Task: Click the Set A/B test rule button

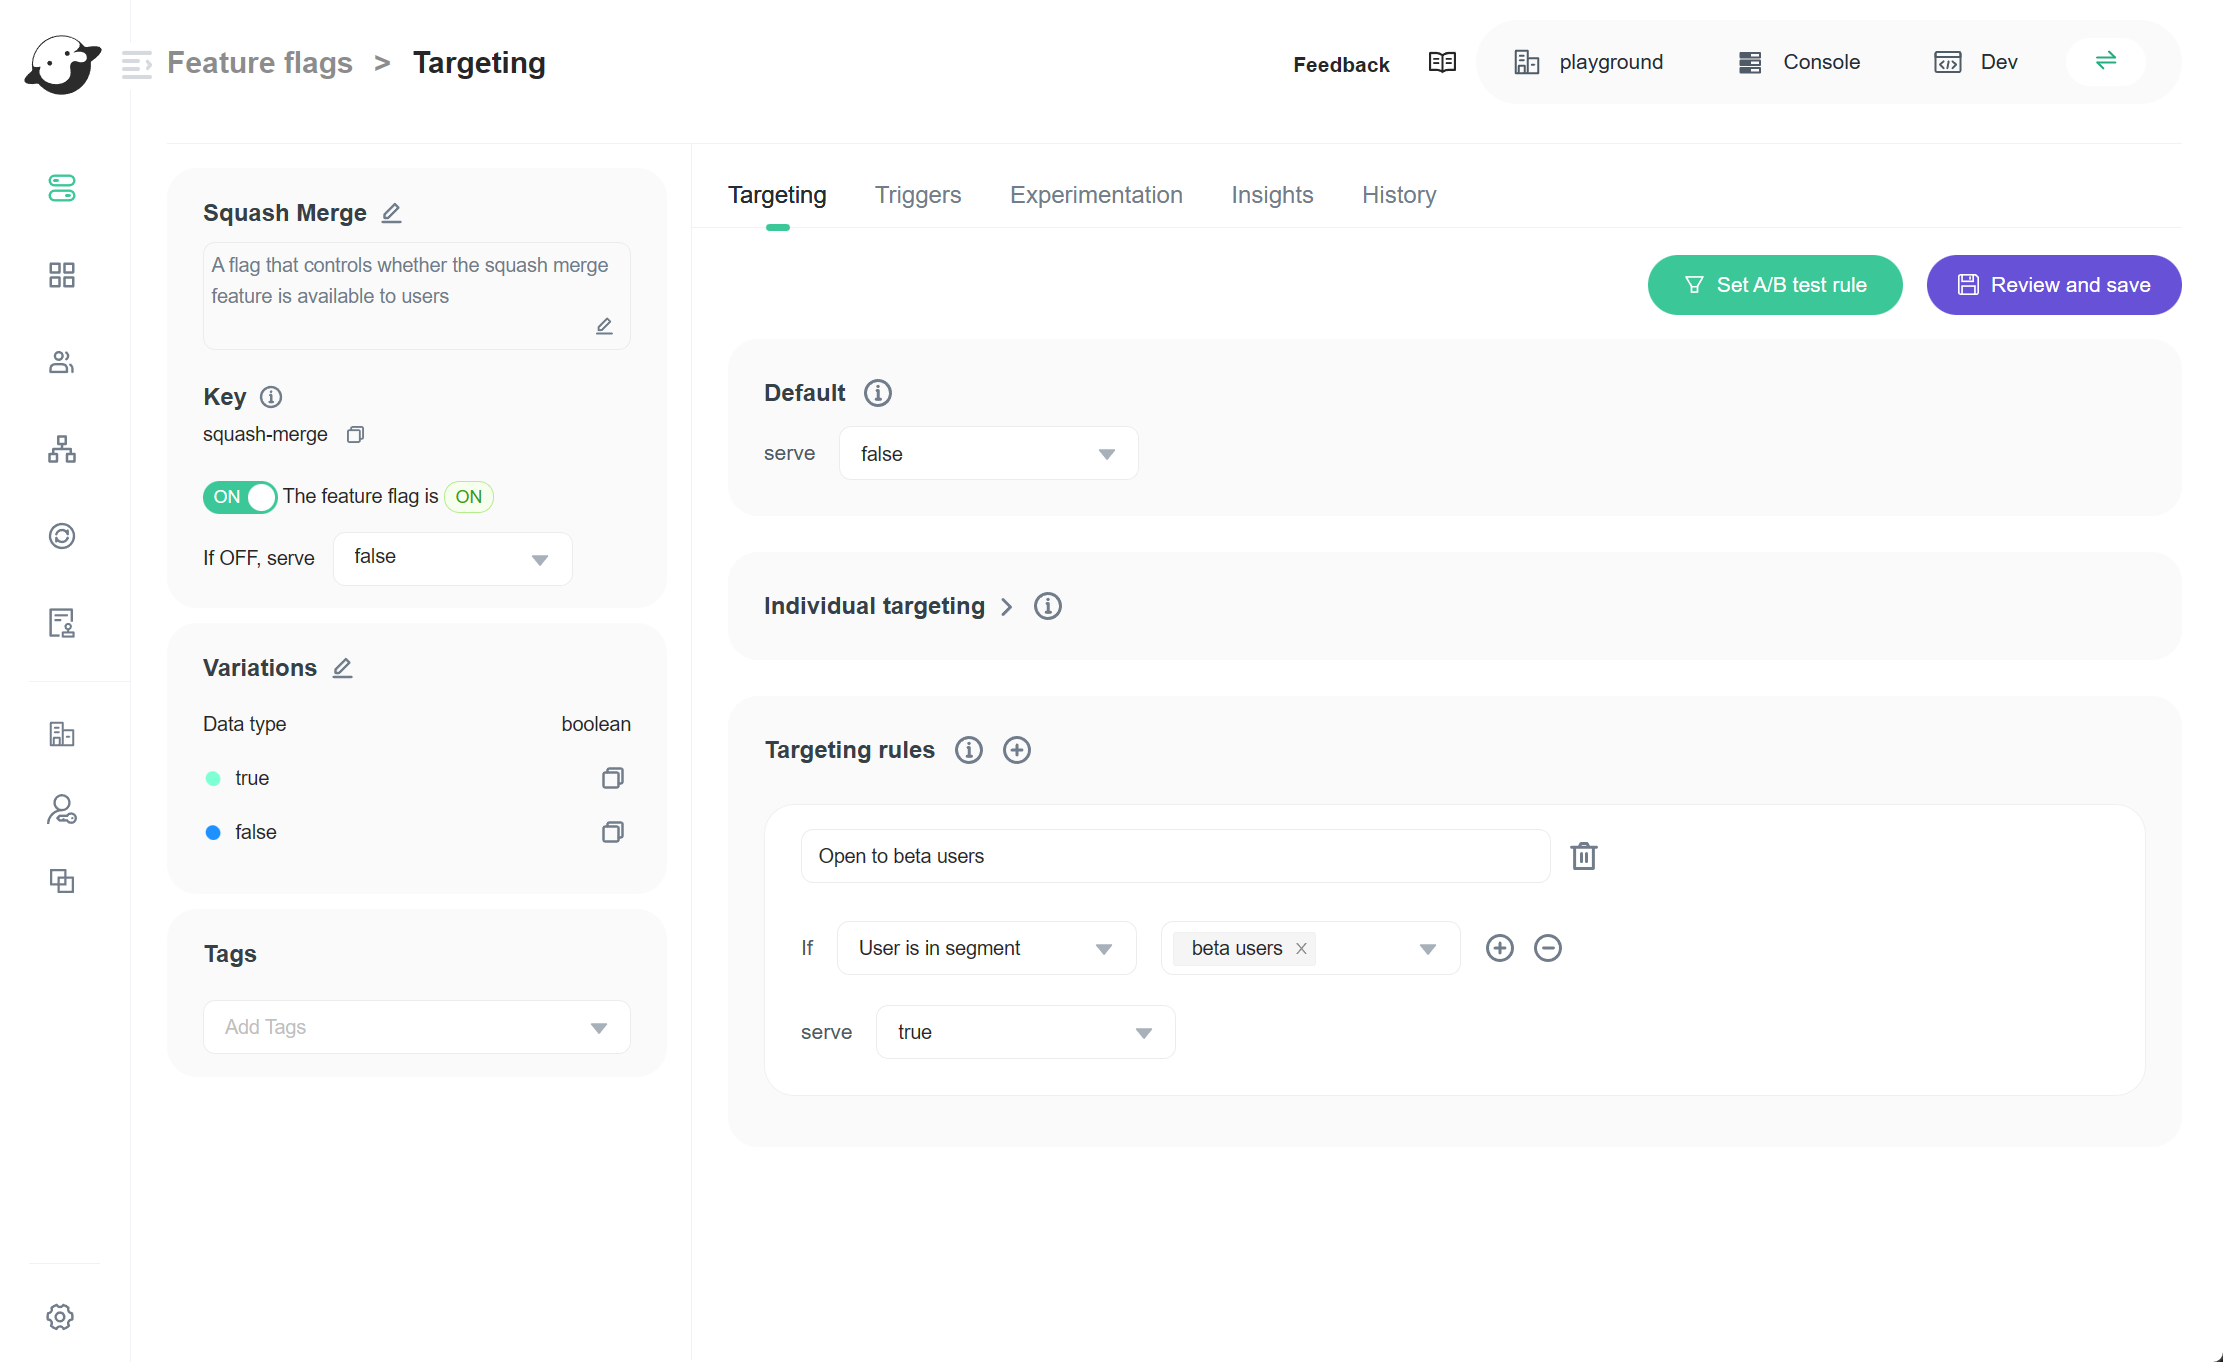Action: point(1774,285)
